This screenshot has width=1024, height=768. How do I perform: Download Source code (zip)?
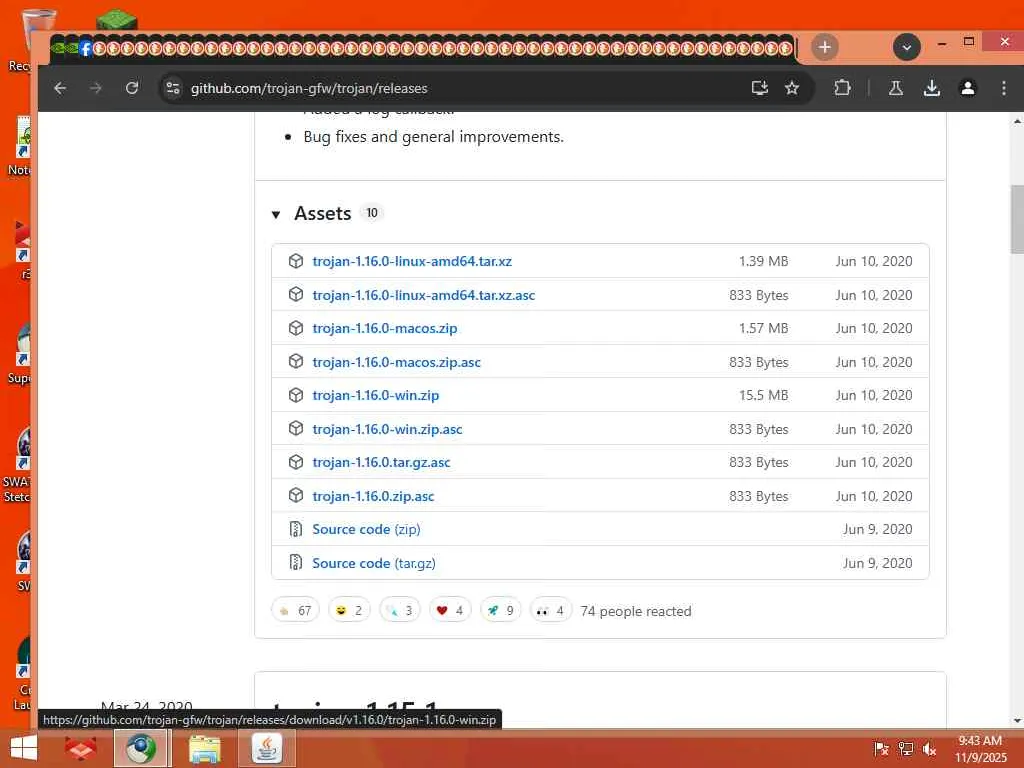[366, 529]
